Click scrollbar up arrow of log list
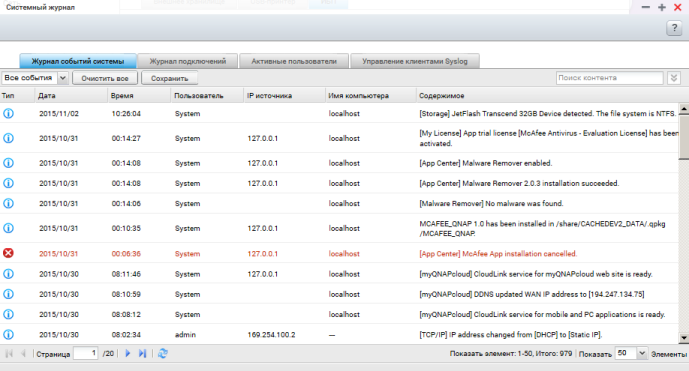This screenshot has height=371, width=689. [x=684, y=108]
